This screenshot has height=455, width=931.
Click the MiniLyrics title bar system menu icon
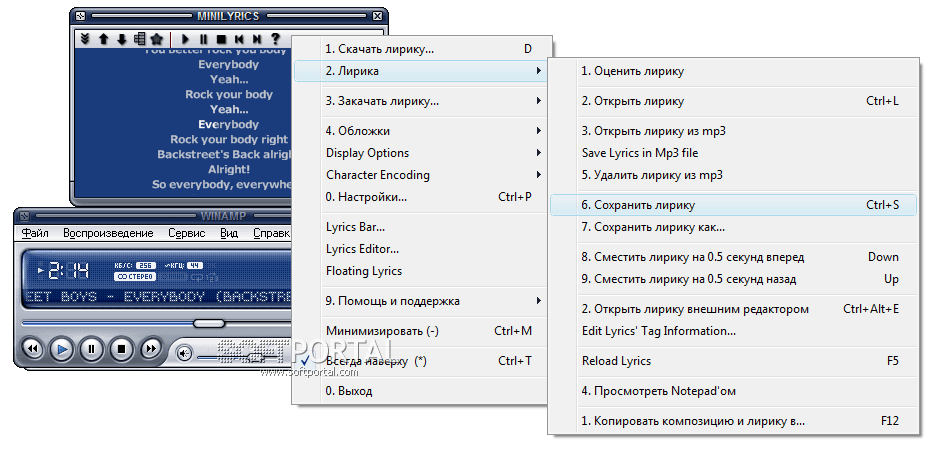(x=81, y=16)
